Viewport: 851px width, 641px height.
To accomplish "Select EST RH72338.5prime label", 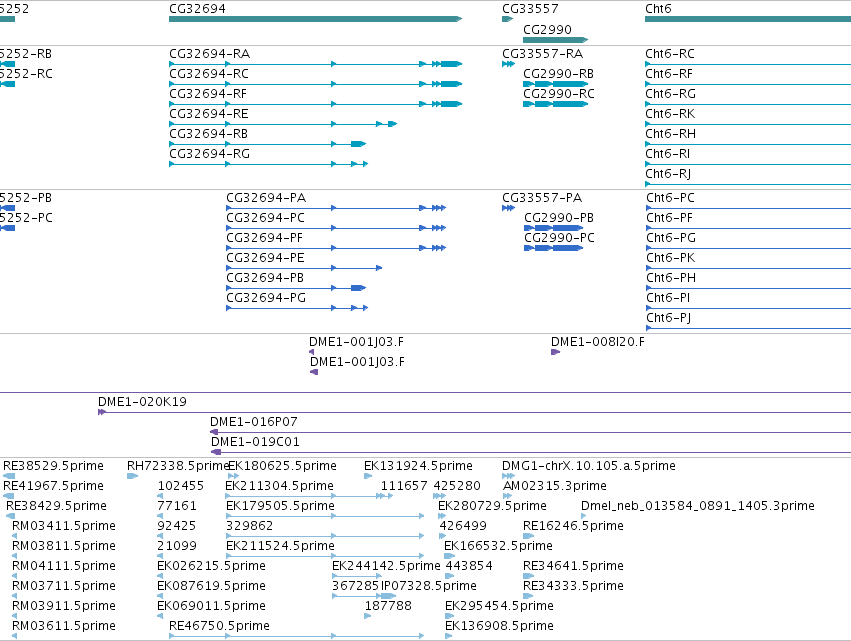I will coord(177,466).
